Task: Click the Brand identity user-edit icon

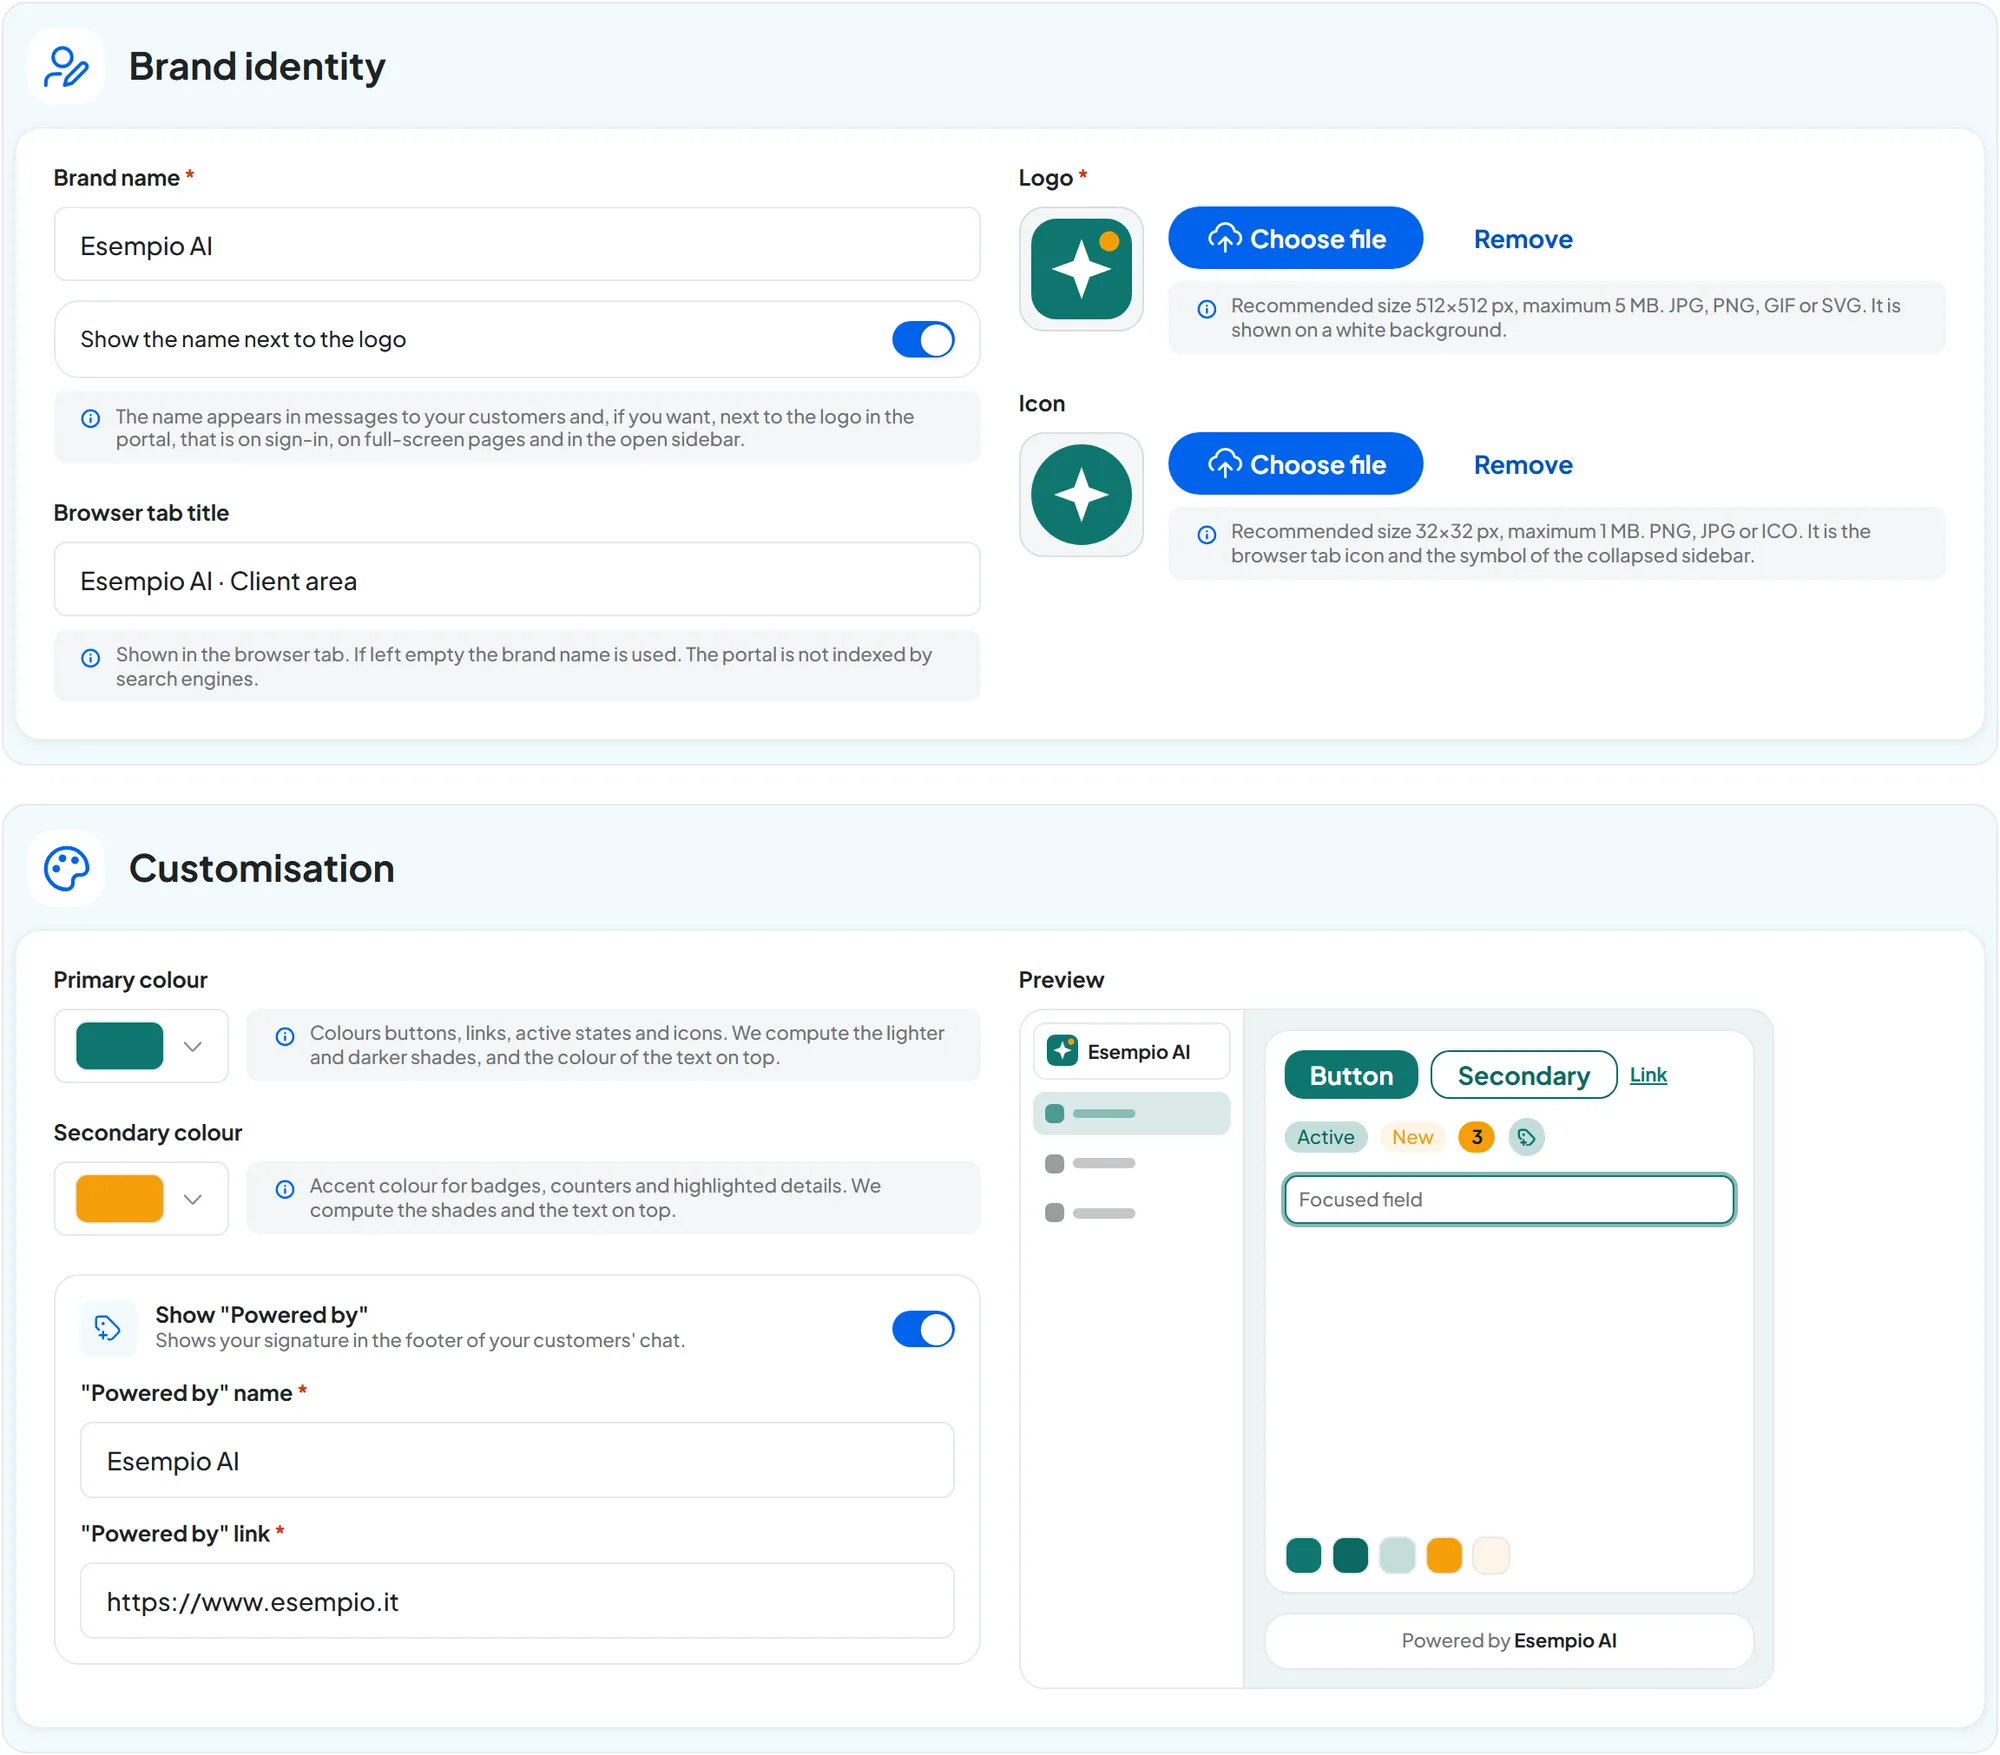Action: click(x=66, y=67)
